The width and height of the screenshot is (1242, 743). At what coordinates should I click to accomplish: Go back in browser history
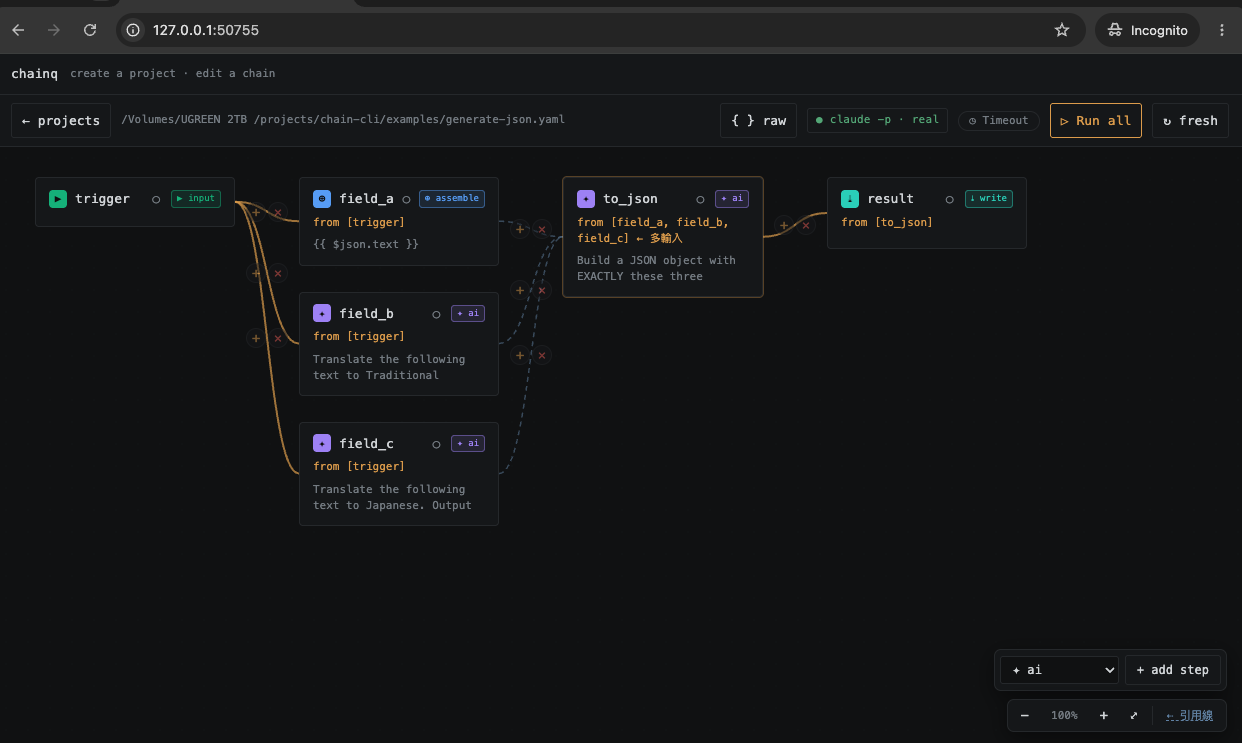(x=18, y=30)
